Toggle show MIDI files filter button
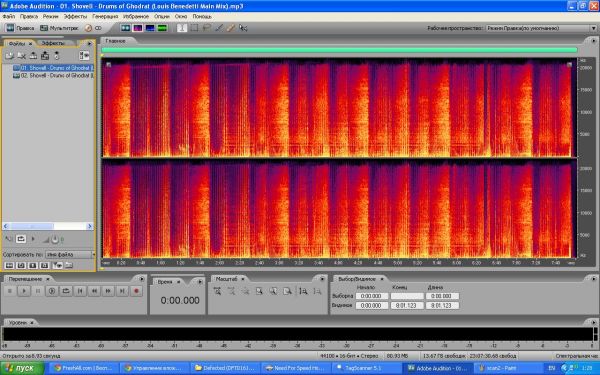600x375 pixels. click(x=45, y=265)
